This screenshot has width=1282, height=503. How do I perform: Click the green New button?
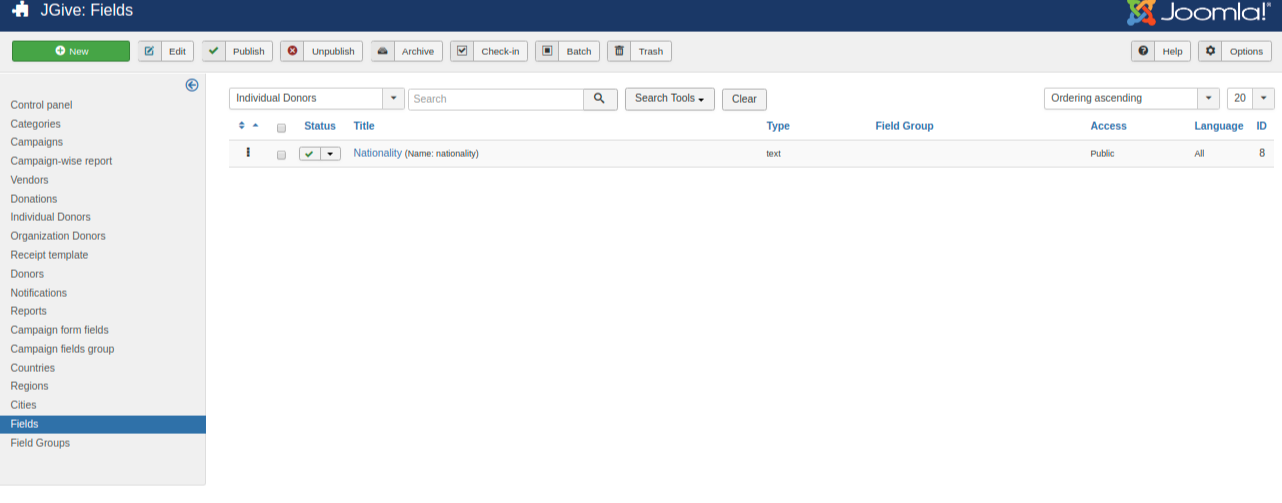pyautogui.click(x=71, y=51)
